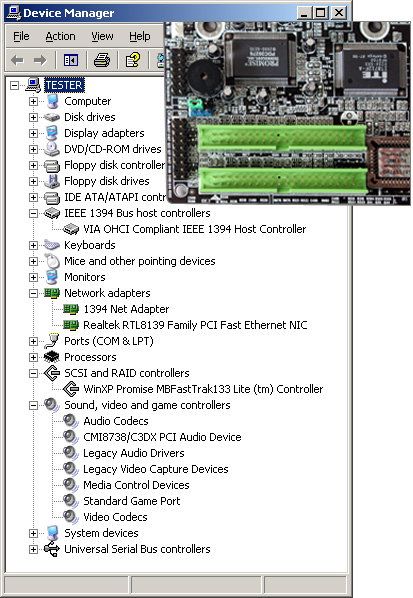413x598 pixels.
Task: Select the Audio Codecs device
Action: pyautogui.click(x=116, y=421)
